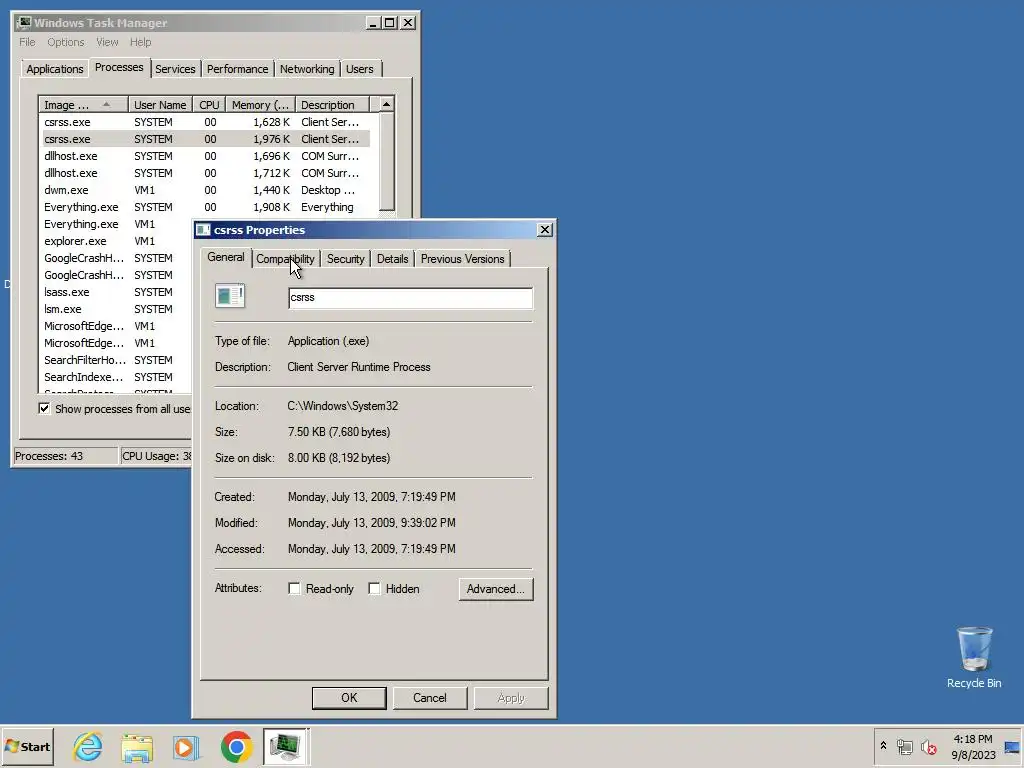Select the dwm.exe process row
This screenshot has width=1024, height=768.
(x=205, y=190)
